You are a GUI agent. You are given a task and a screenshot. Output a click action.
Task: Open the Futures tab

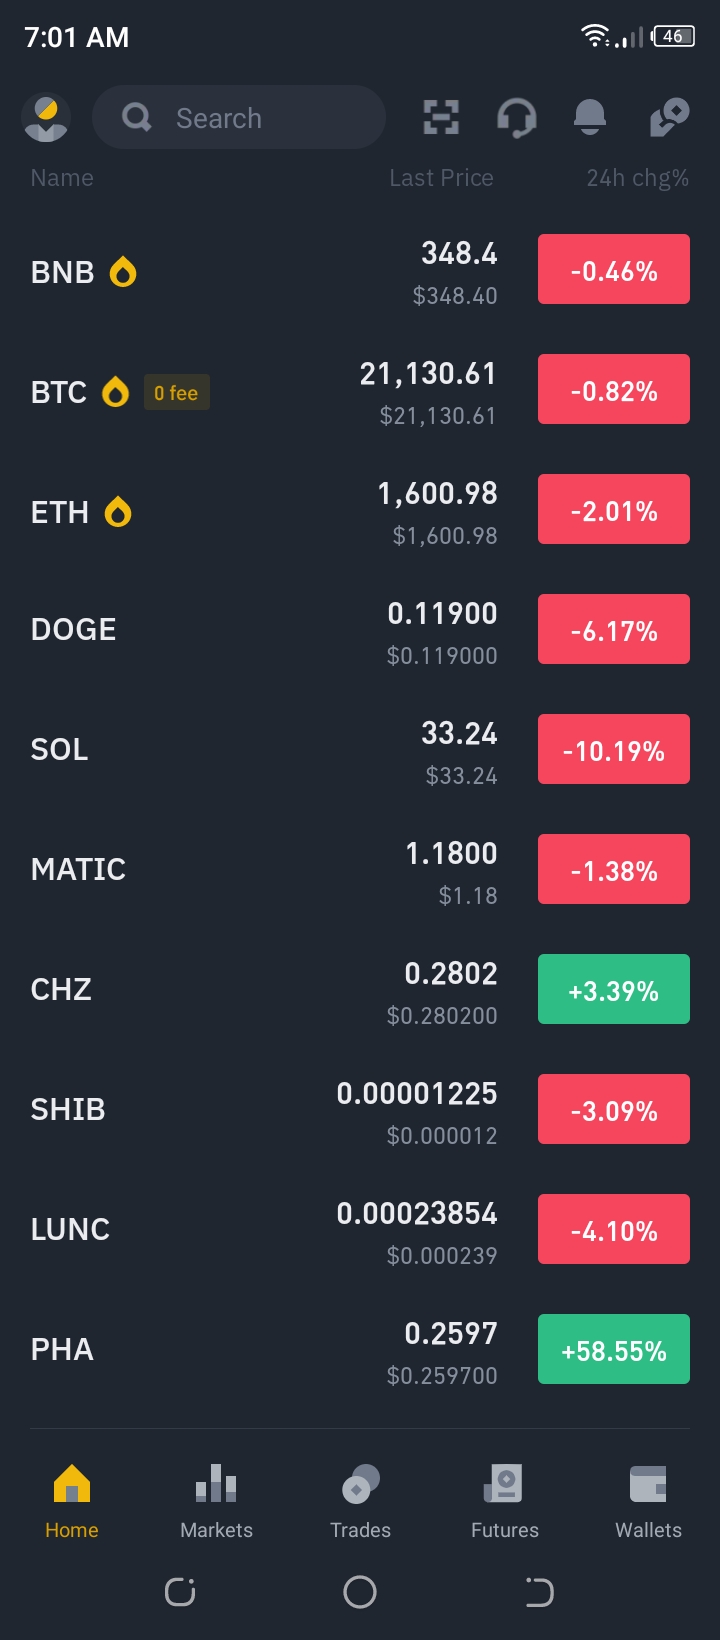[x=504, y=1502]
